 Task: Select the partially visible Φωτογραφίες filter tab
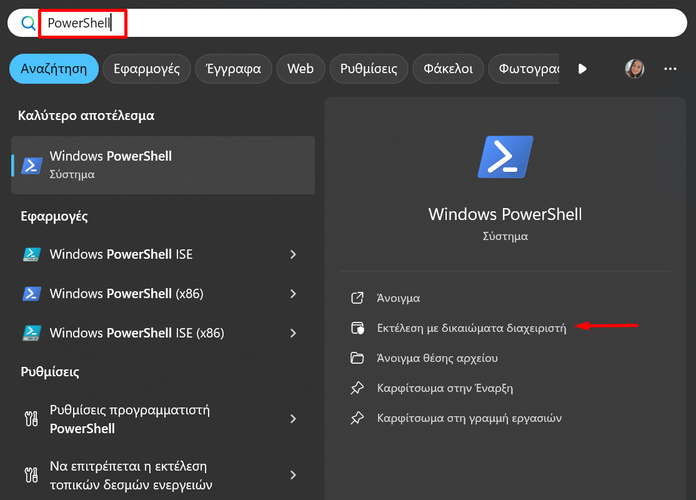click(x=524, y=69)
